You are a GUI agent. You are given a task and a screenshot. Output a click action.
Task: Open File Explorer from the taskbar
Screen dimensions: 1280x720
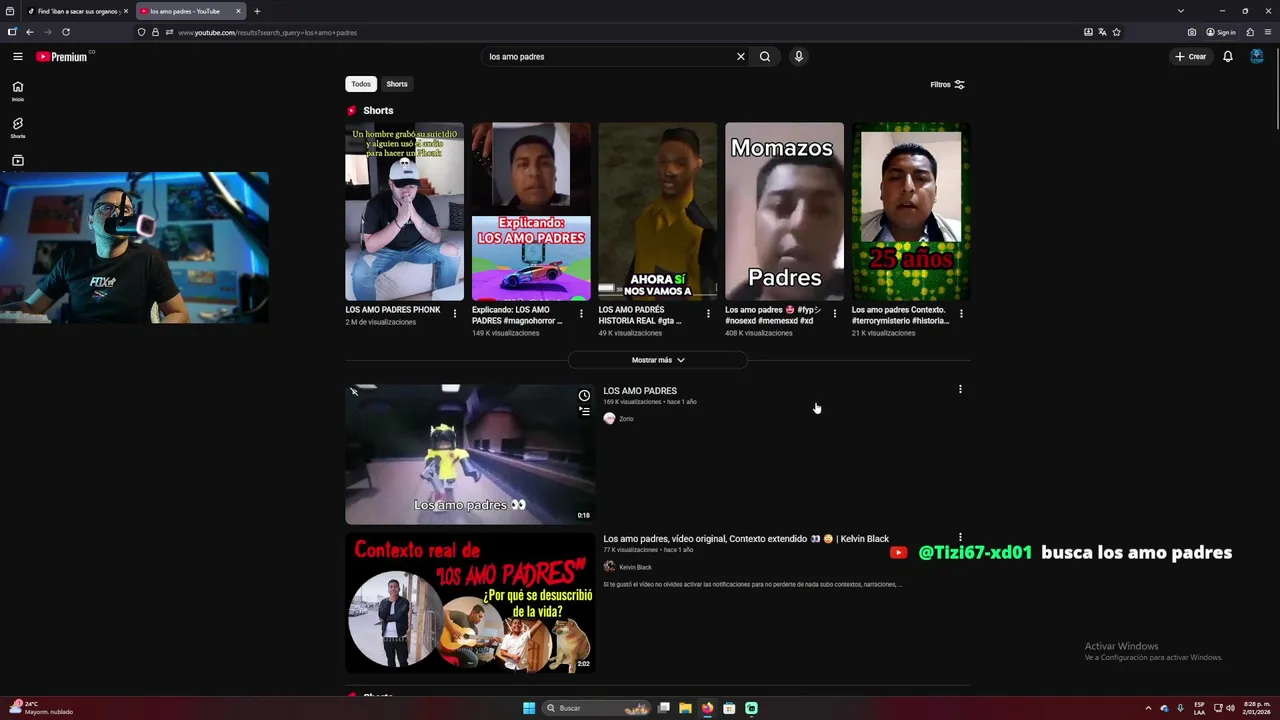(685, 708)
